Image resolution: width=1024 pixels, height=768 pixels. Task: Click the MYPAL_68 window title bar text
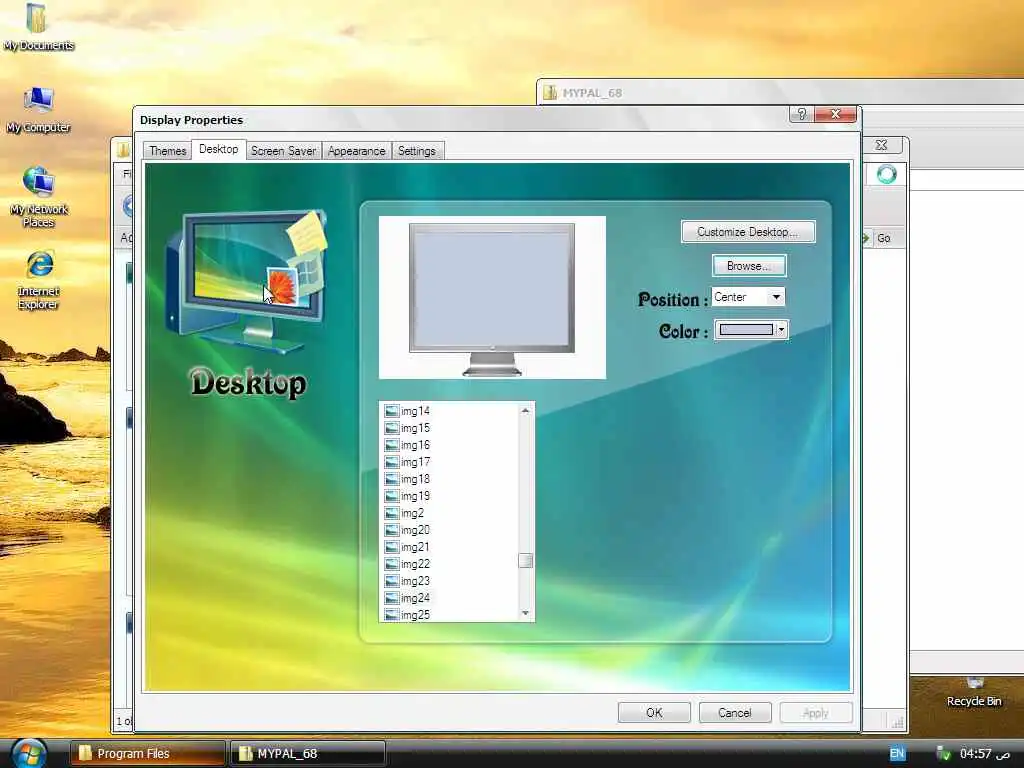(x=592, y=93)
